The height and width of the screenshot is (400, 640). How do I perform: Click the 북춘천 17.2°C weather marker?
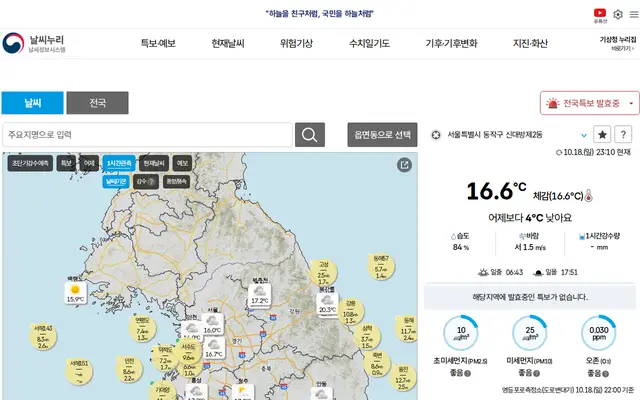point(260,294)
